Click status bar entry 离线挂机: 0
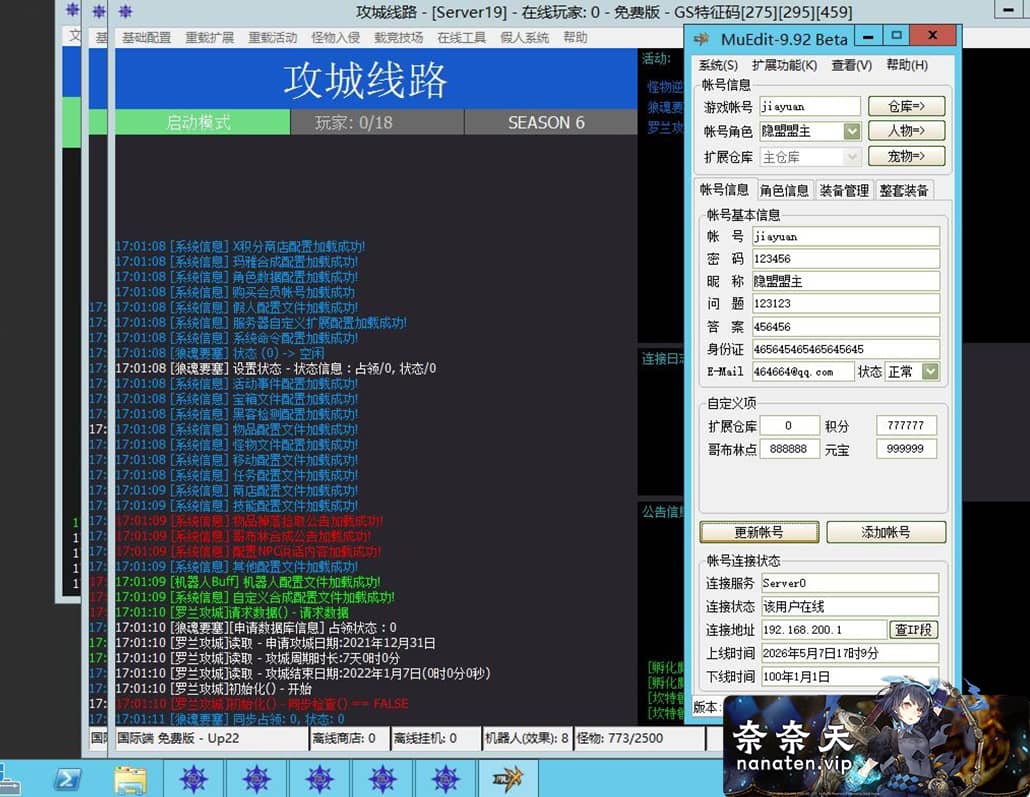The image size is (1030, 797). [435, 739]
